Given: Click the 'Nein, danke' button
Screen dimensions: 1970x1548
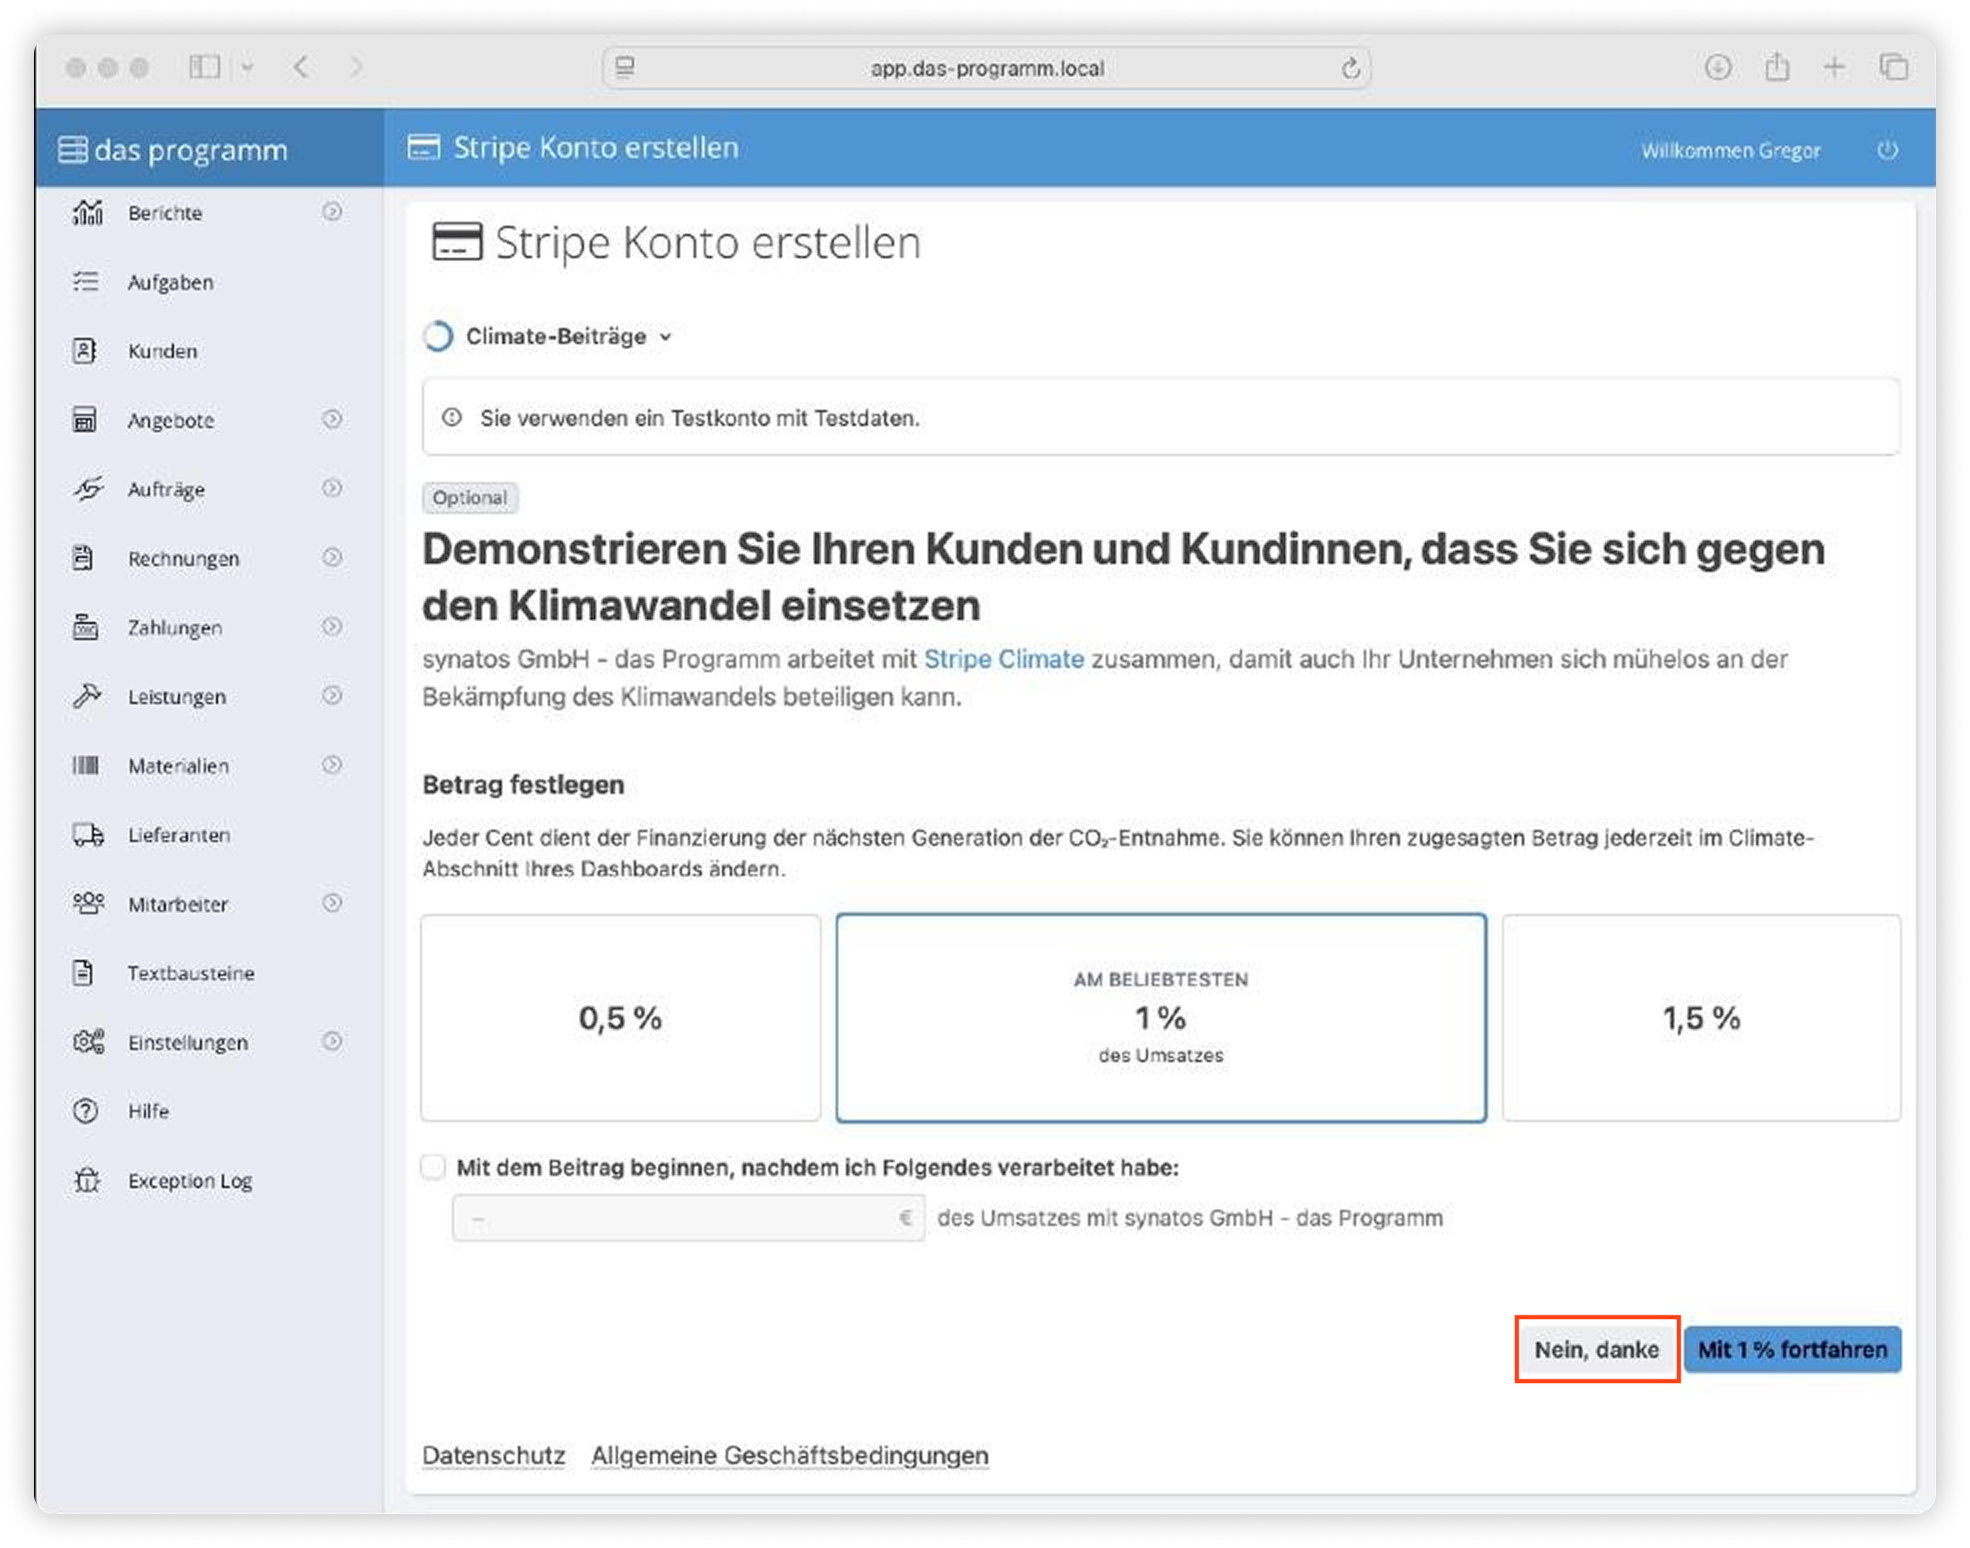Looking at the screenshot, I should (1596, 1350).
